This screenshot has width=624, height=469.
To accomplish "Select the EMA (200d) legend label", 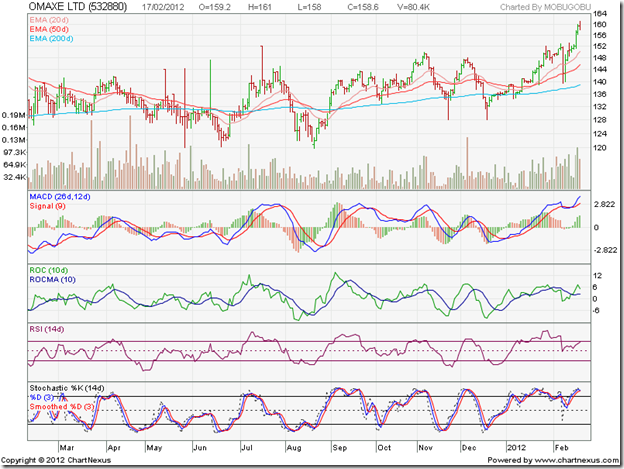I will [x=51, y=39].
